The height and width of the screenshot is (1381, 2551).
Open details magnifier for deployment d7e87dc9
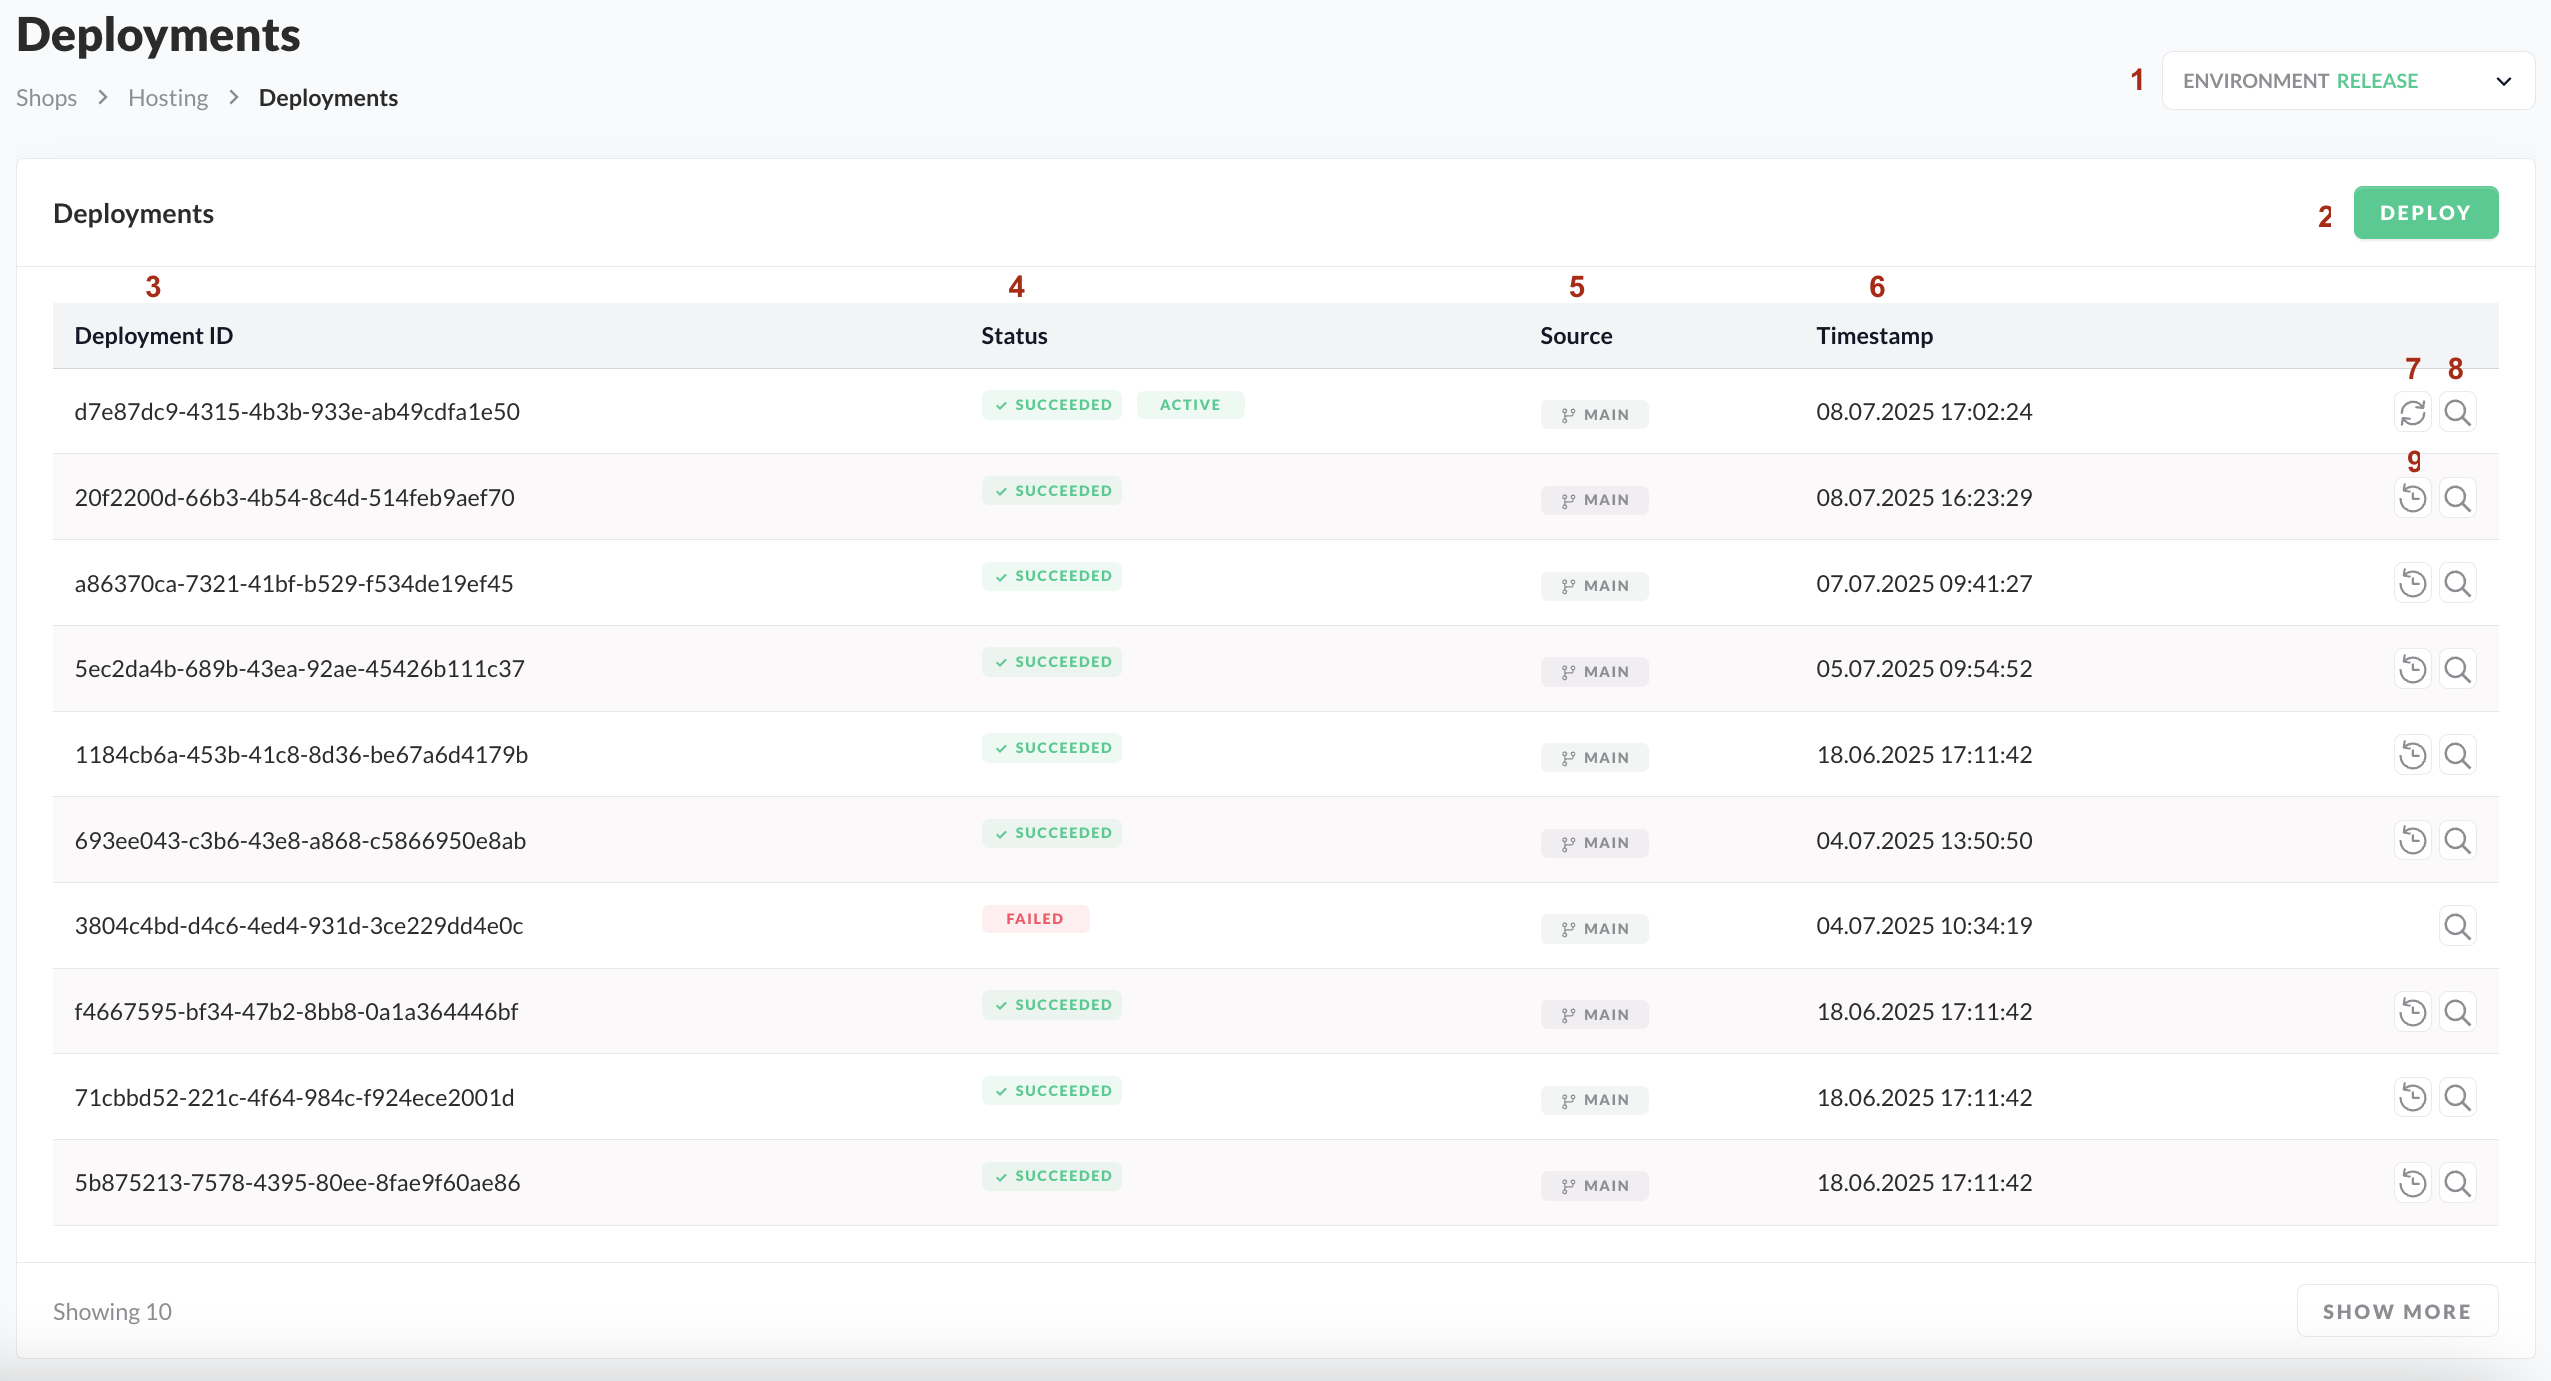(2457, 412)
